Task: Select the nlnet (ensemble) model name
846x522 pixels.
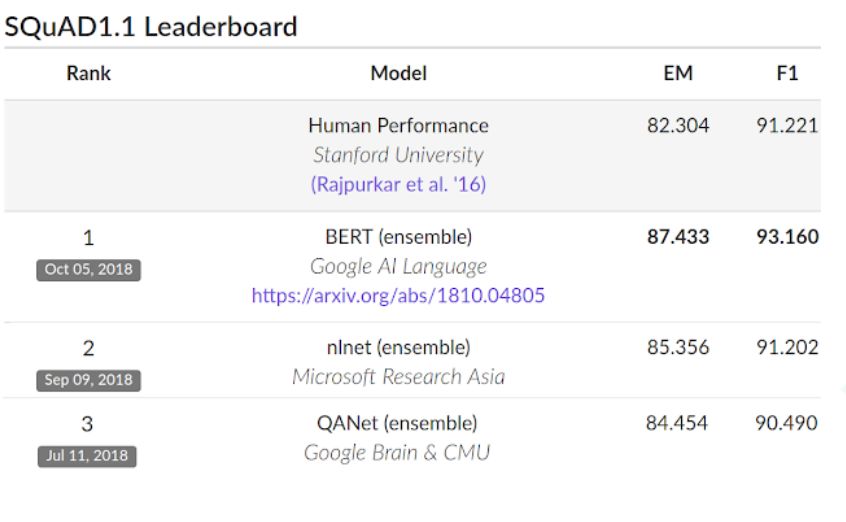Action: tap(398, 348)
